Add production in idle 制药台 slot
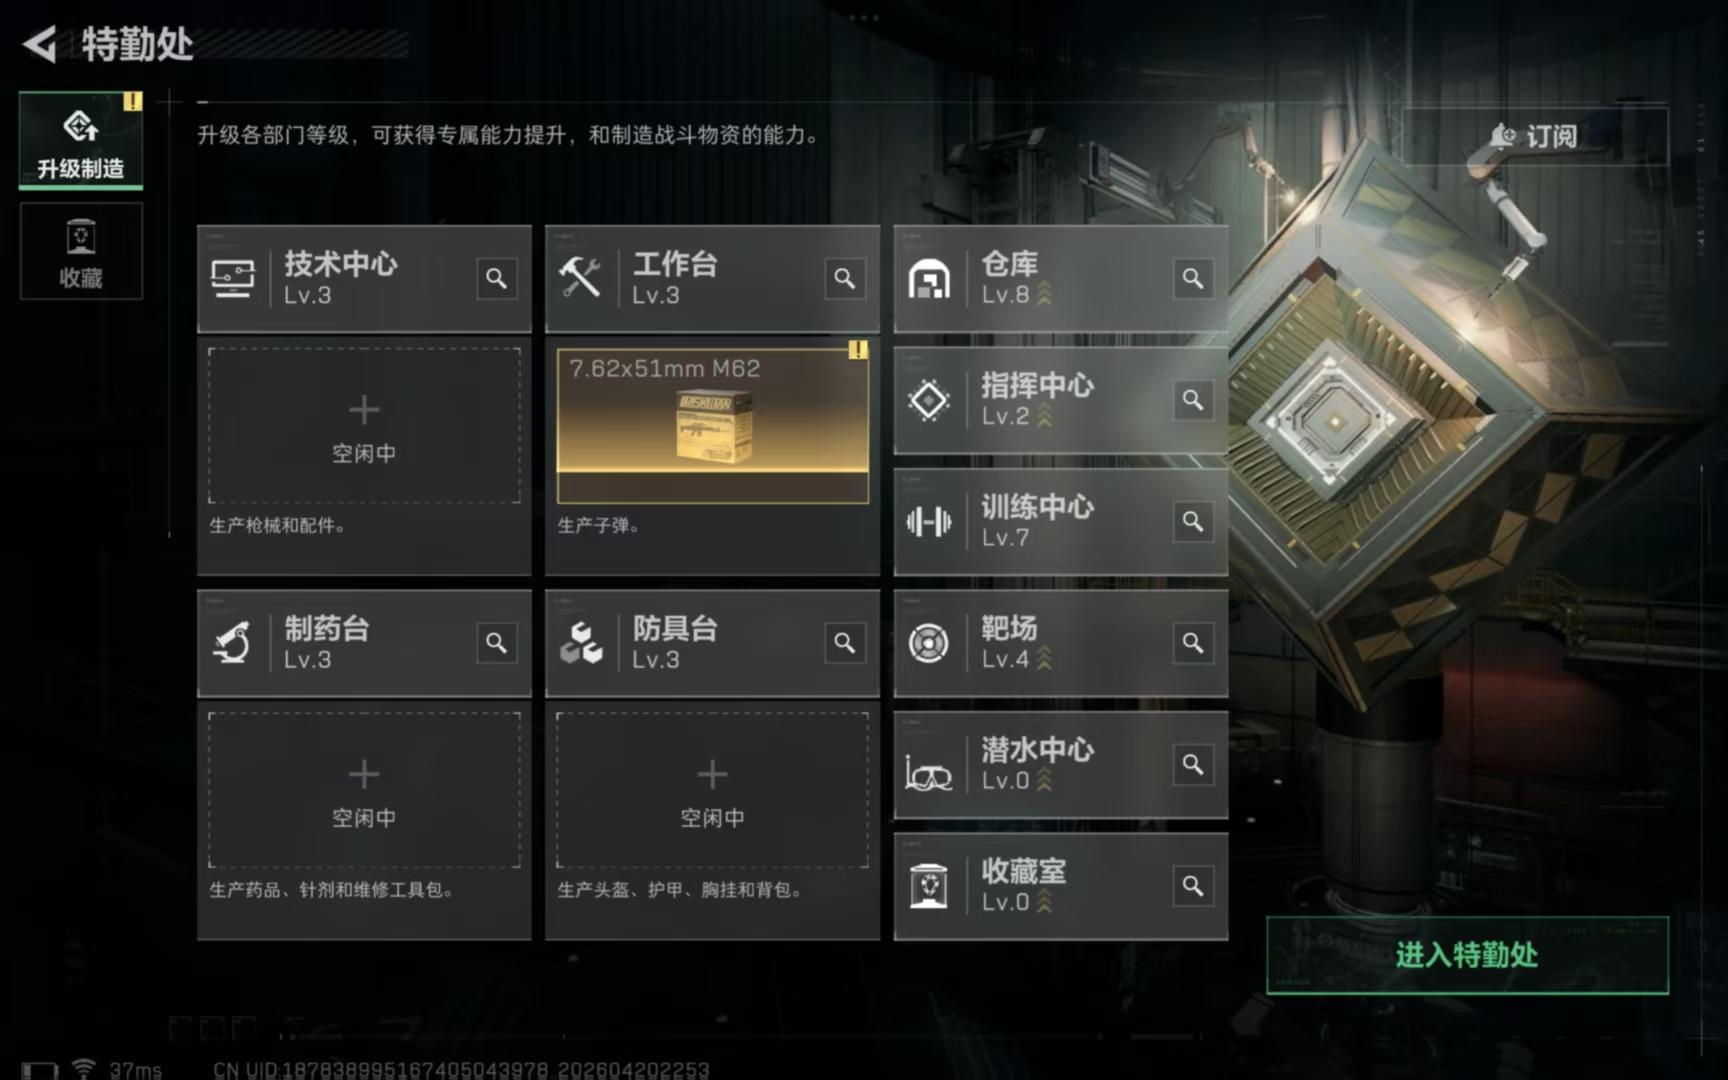 (x=364, y=790)
